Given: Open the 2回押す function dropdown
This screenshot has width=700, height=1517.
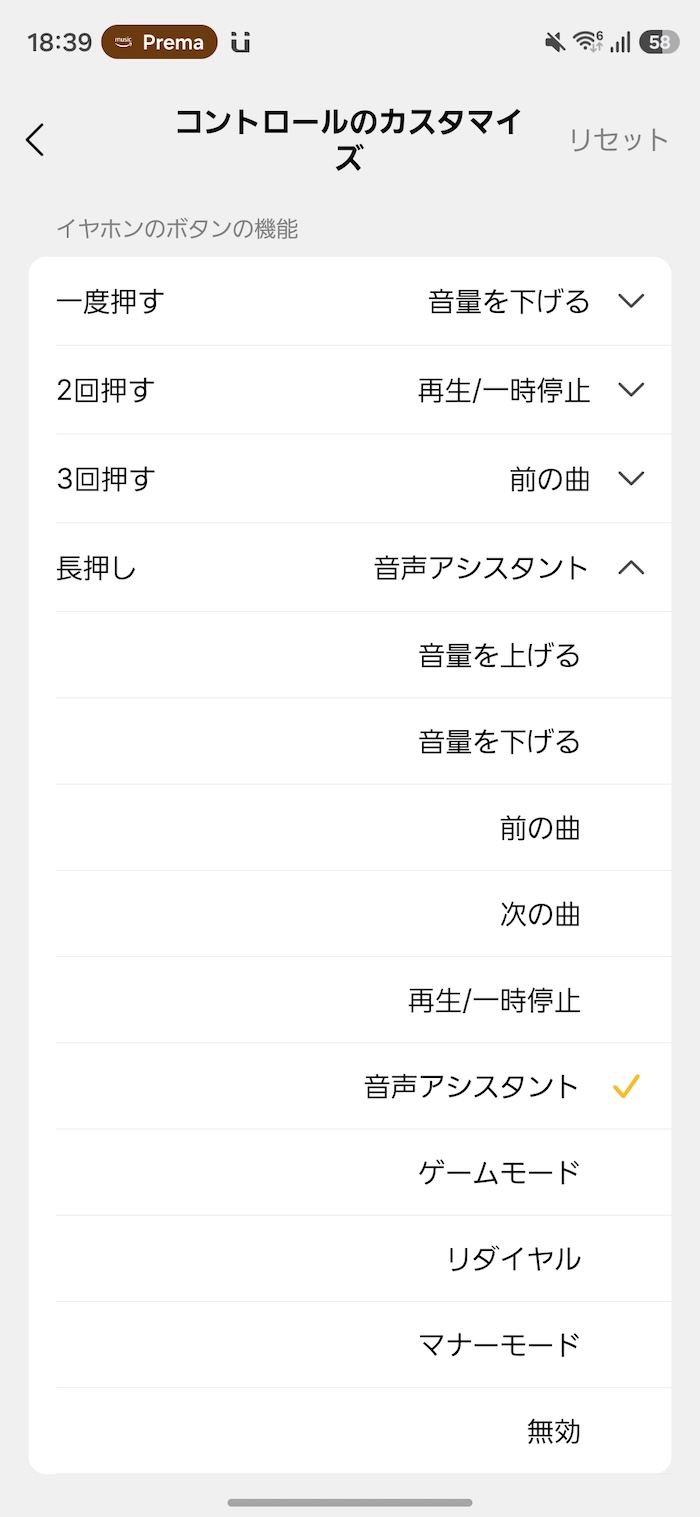Looking at the screenshot, I should [x=631, y=390].
